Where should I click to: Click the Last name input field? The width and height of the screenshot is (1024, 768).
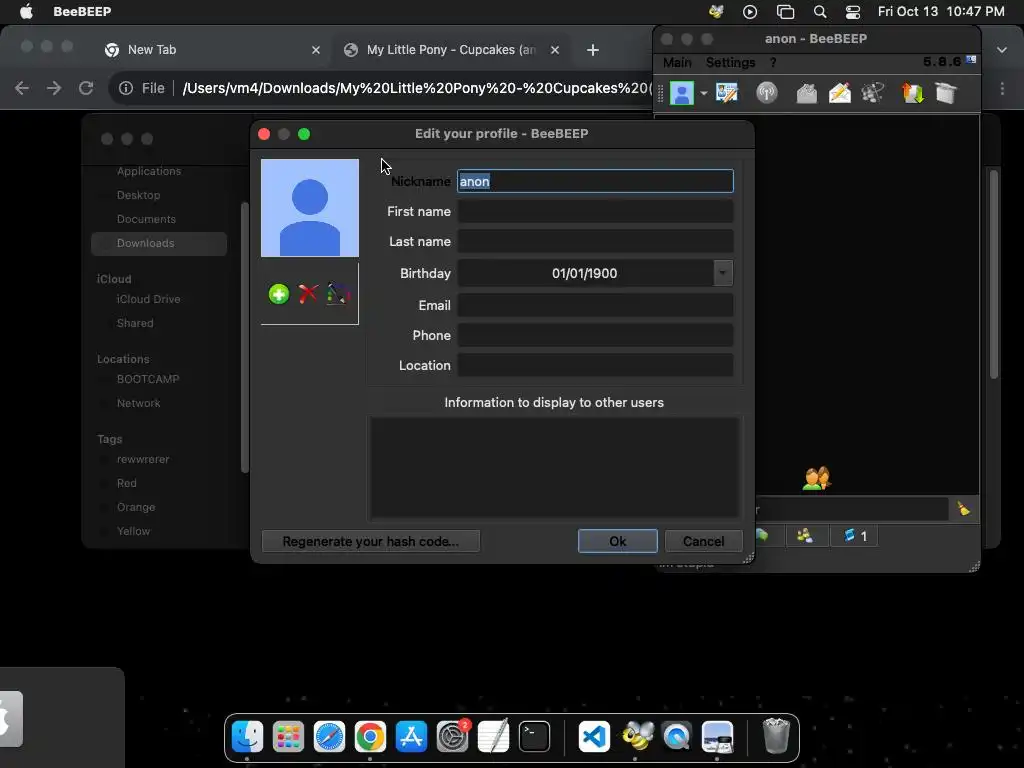595,241
